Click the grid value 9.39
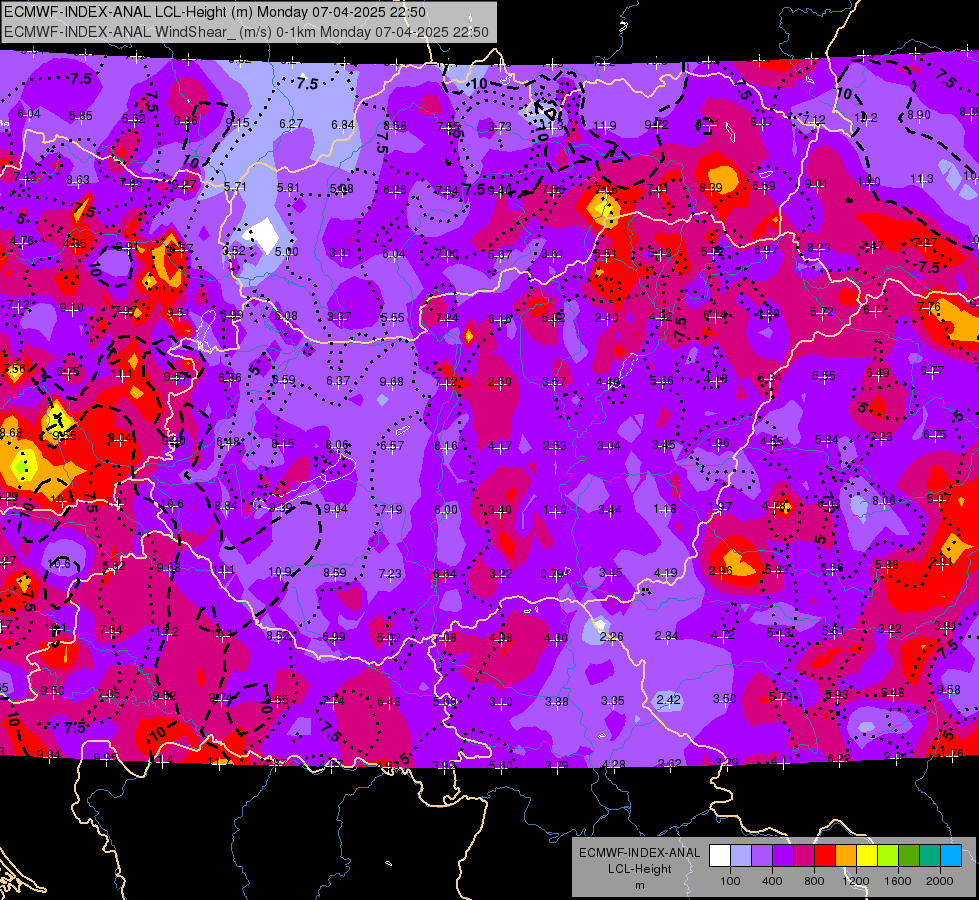Image resolution: width=979 pixels, height=900 pixels. tap(280, 508)
